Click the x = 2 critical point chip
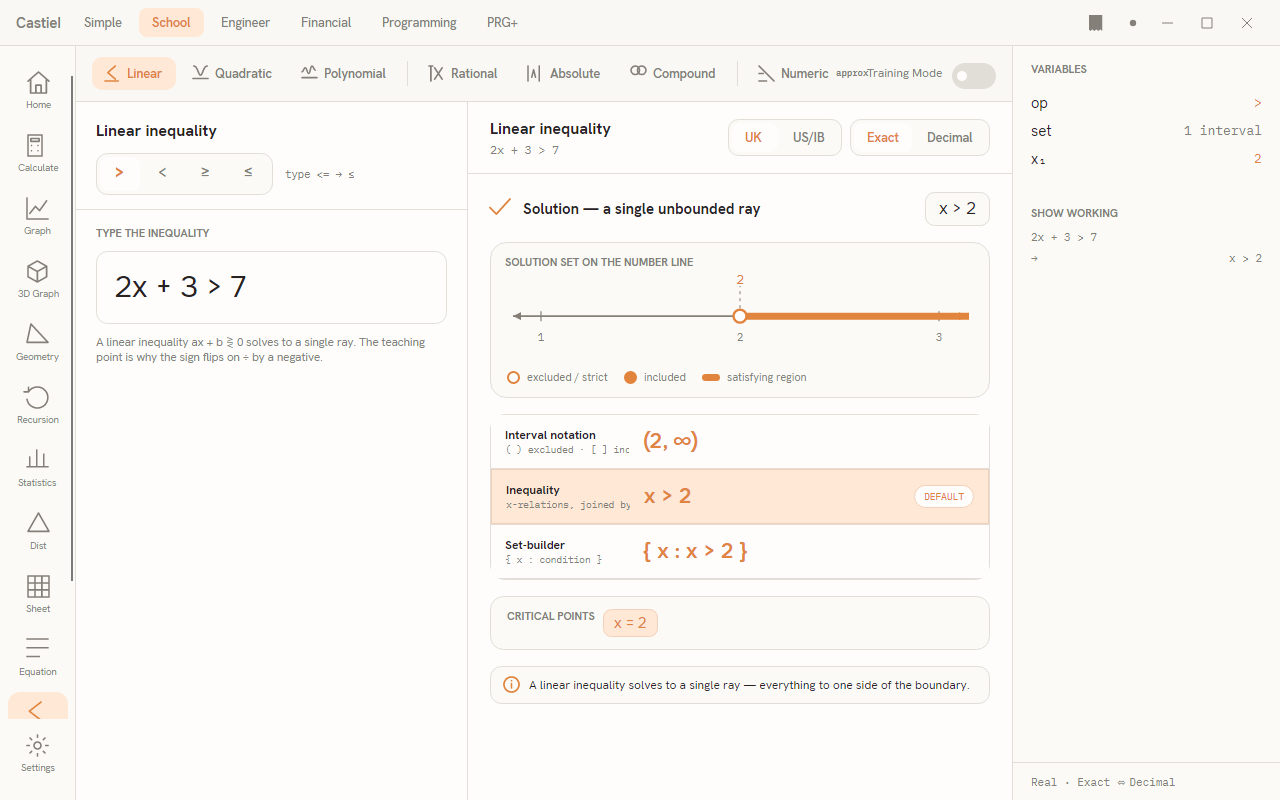The width and height of the screenshot is (1280, 800). (630, 623)
